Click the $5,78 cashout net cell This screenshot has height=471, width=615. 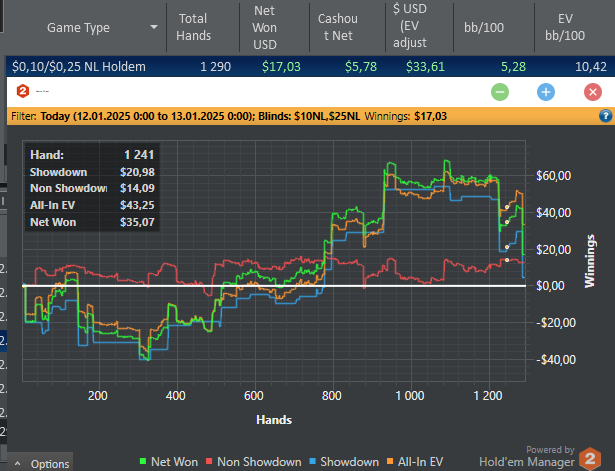point(361,67)
